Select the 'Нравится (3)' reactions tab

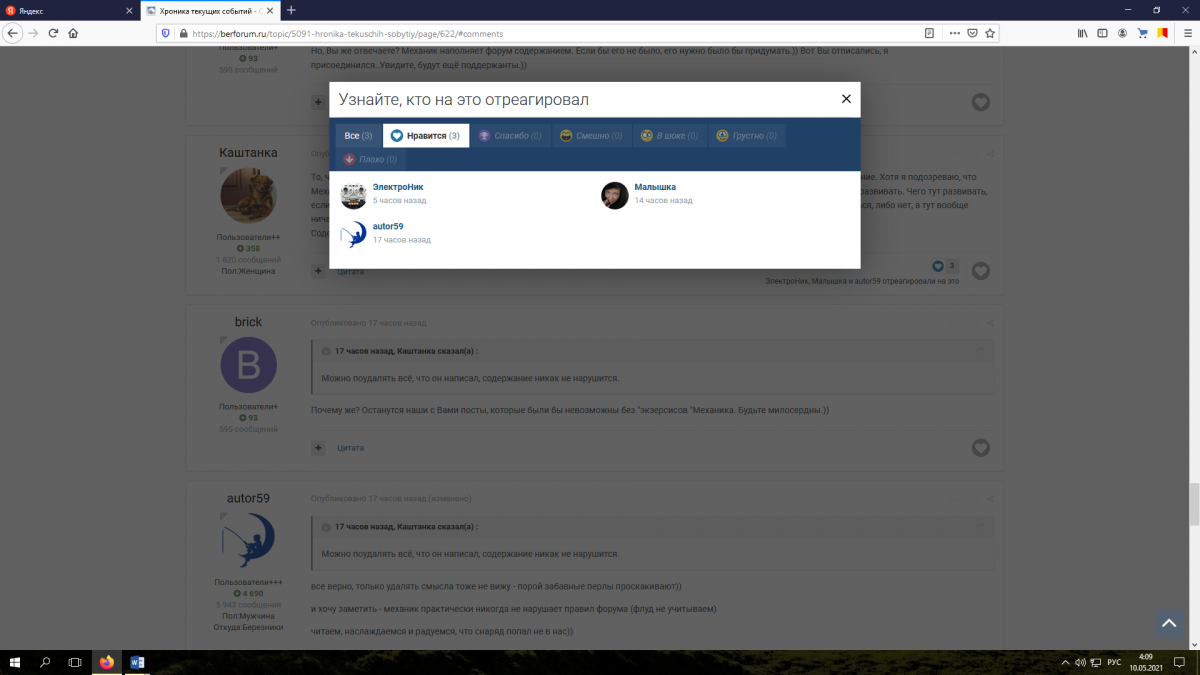point(426,136)
